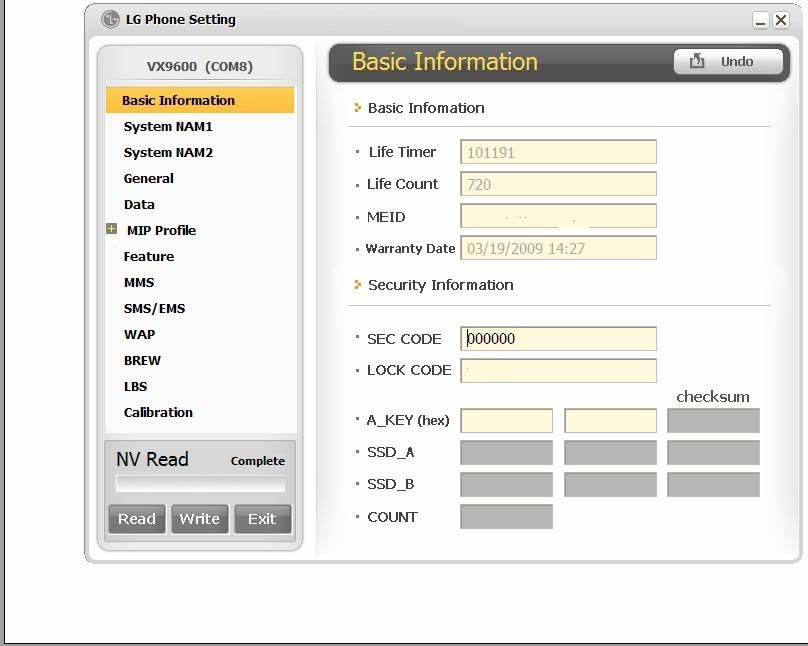
Task: Close the LG Phone Setting window
Action: tap(781, 20)
